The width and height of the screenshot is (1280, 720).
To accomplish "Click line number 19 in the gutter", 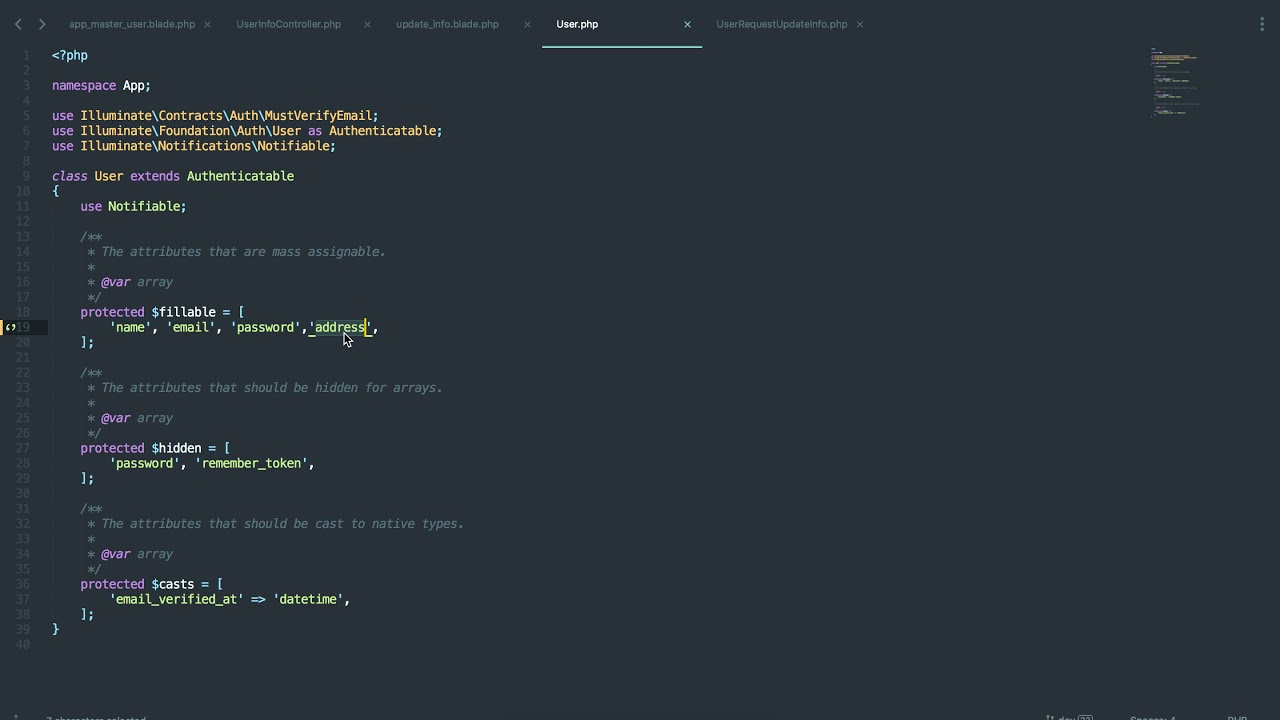I will tap(25, 327).
